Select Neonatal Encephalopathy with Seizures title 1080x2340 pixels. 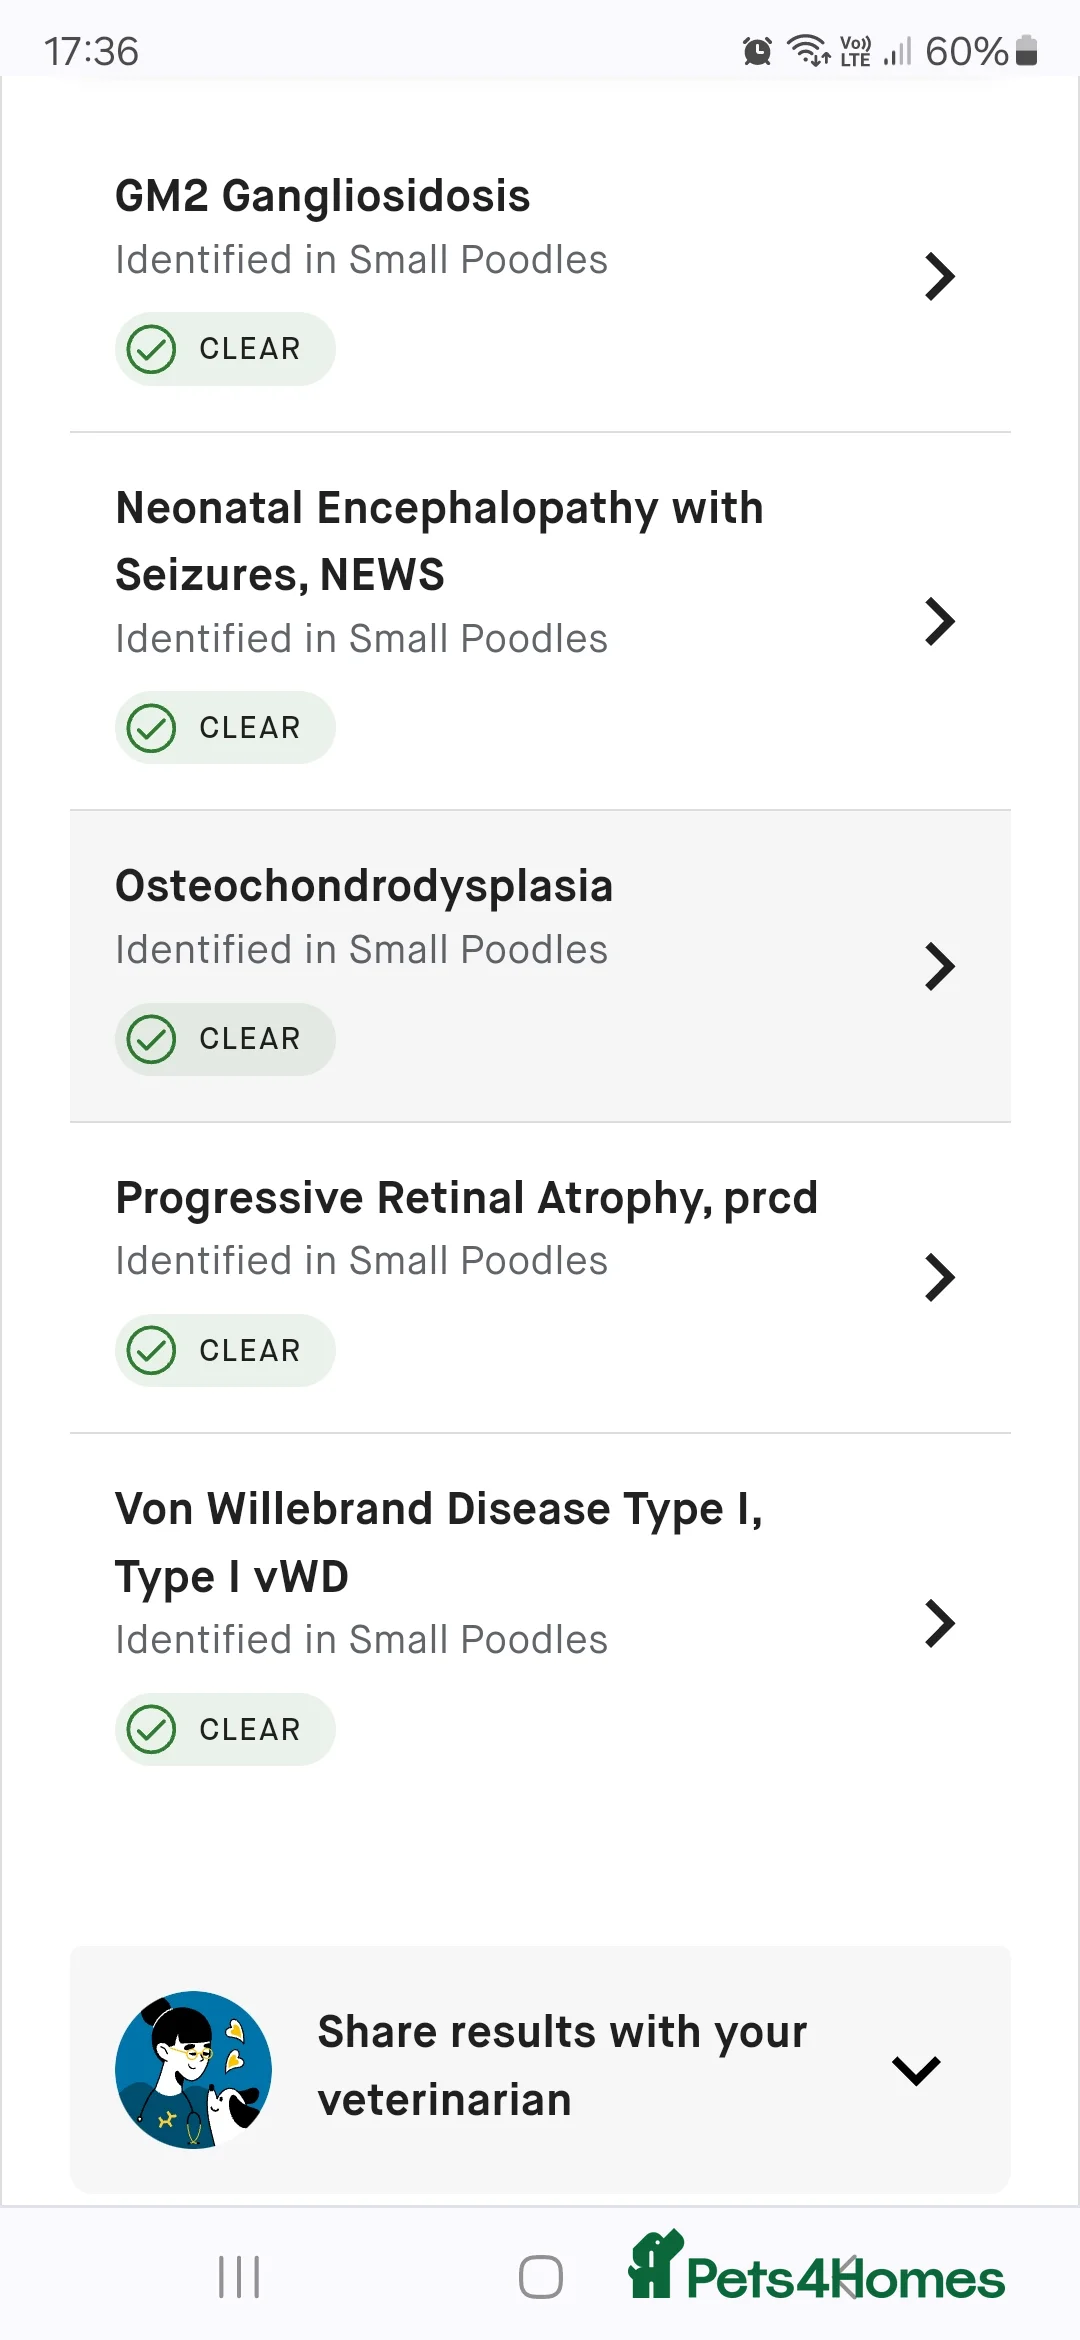pos(439,541)
